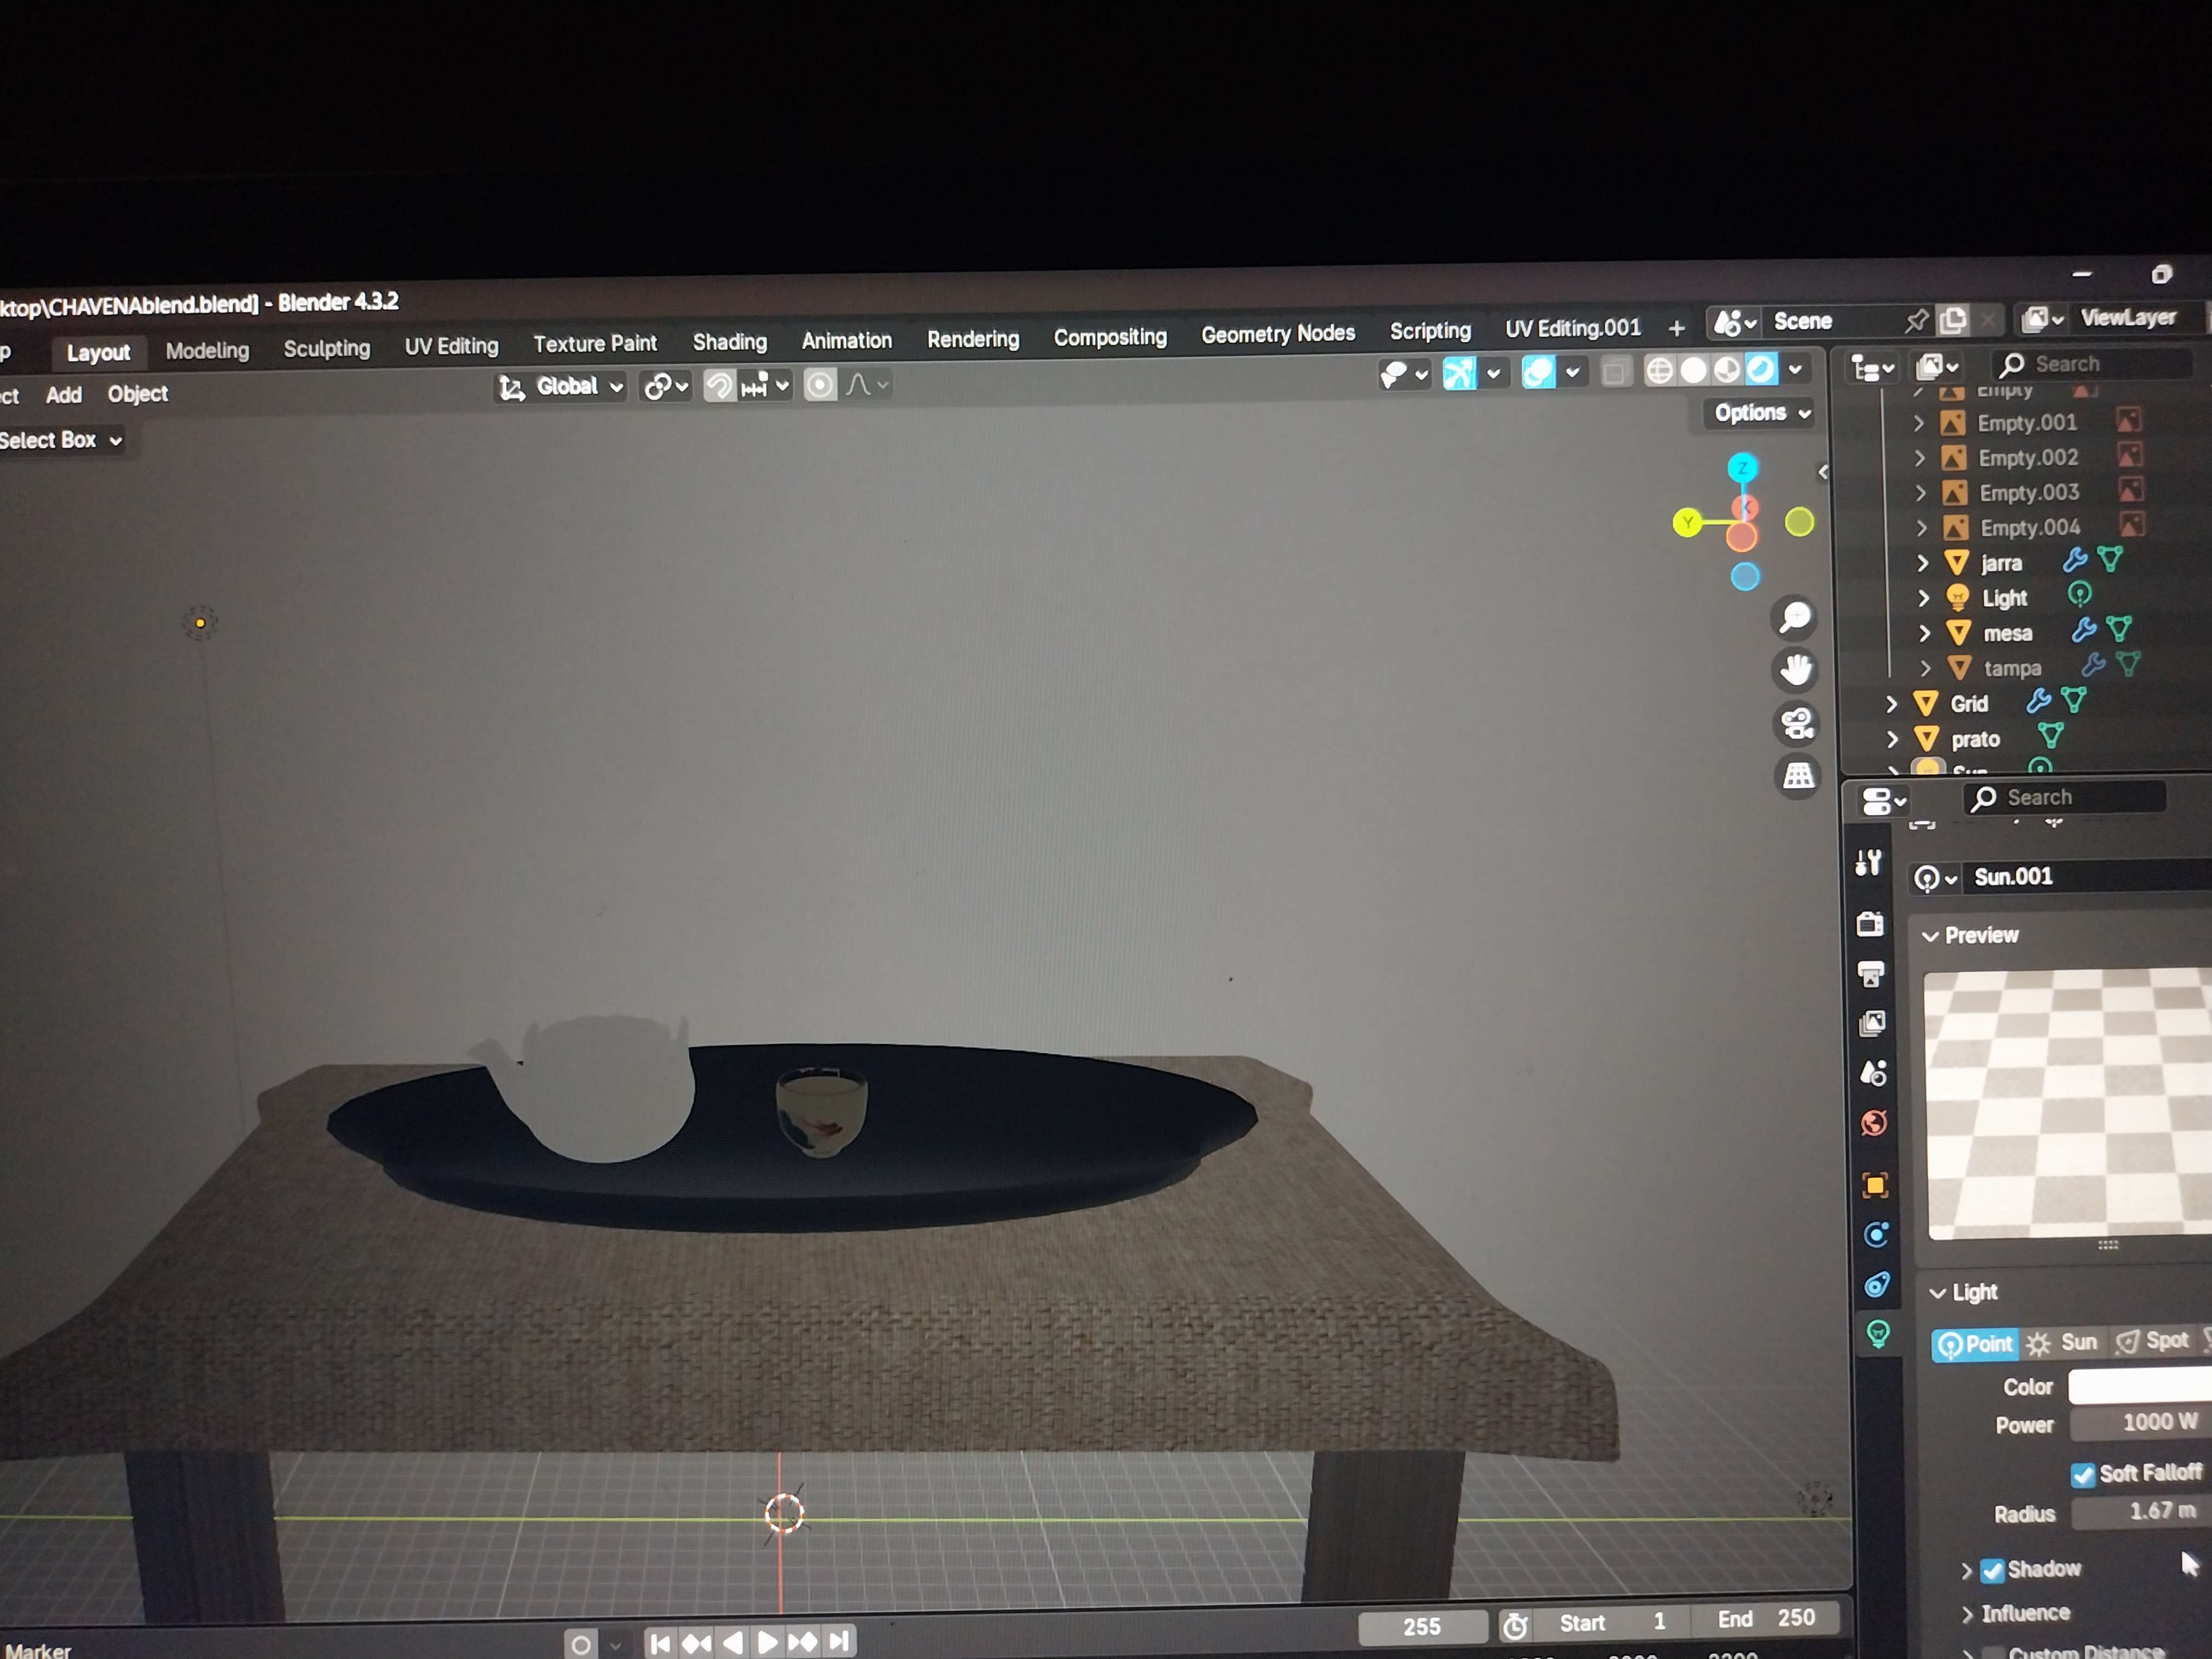2212x1659 pixels.
Task: Open the Select Box tool dropdown
Action: coord(60,440)
